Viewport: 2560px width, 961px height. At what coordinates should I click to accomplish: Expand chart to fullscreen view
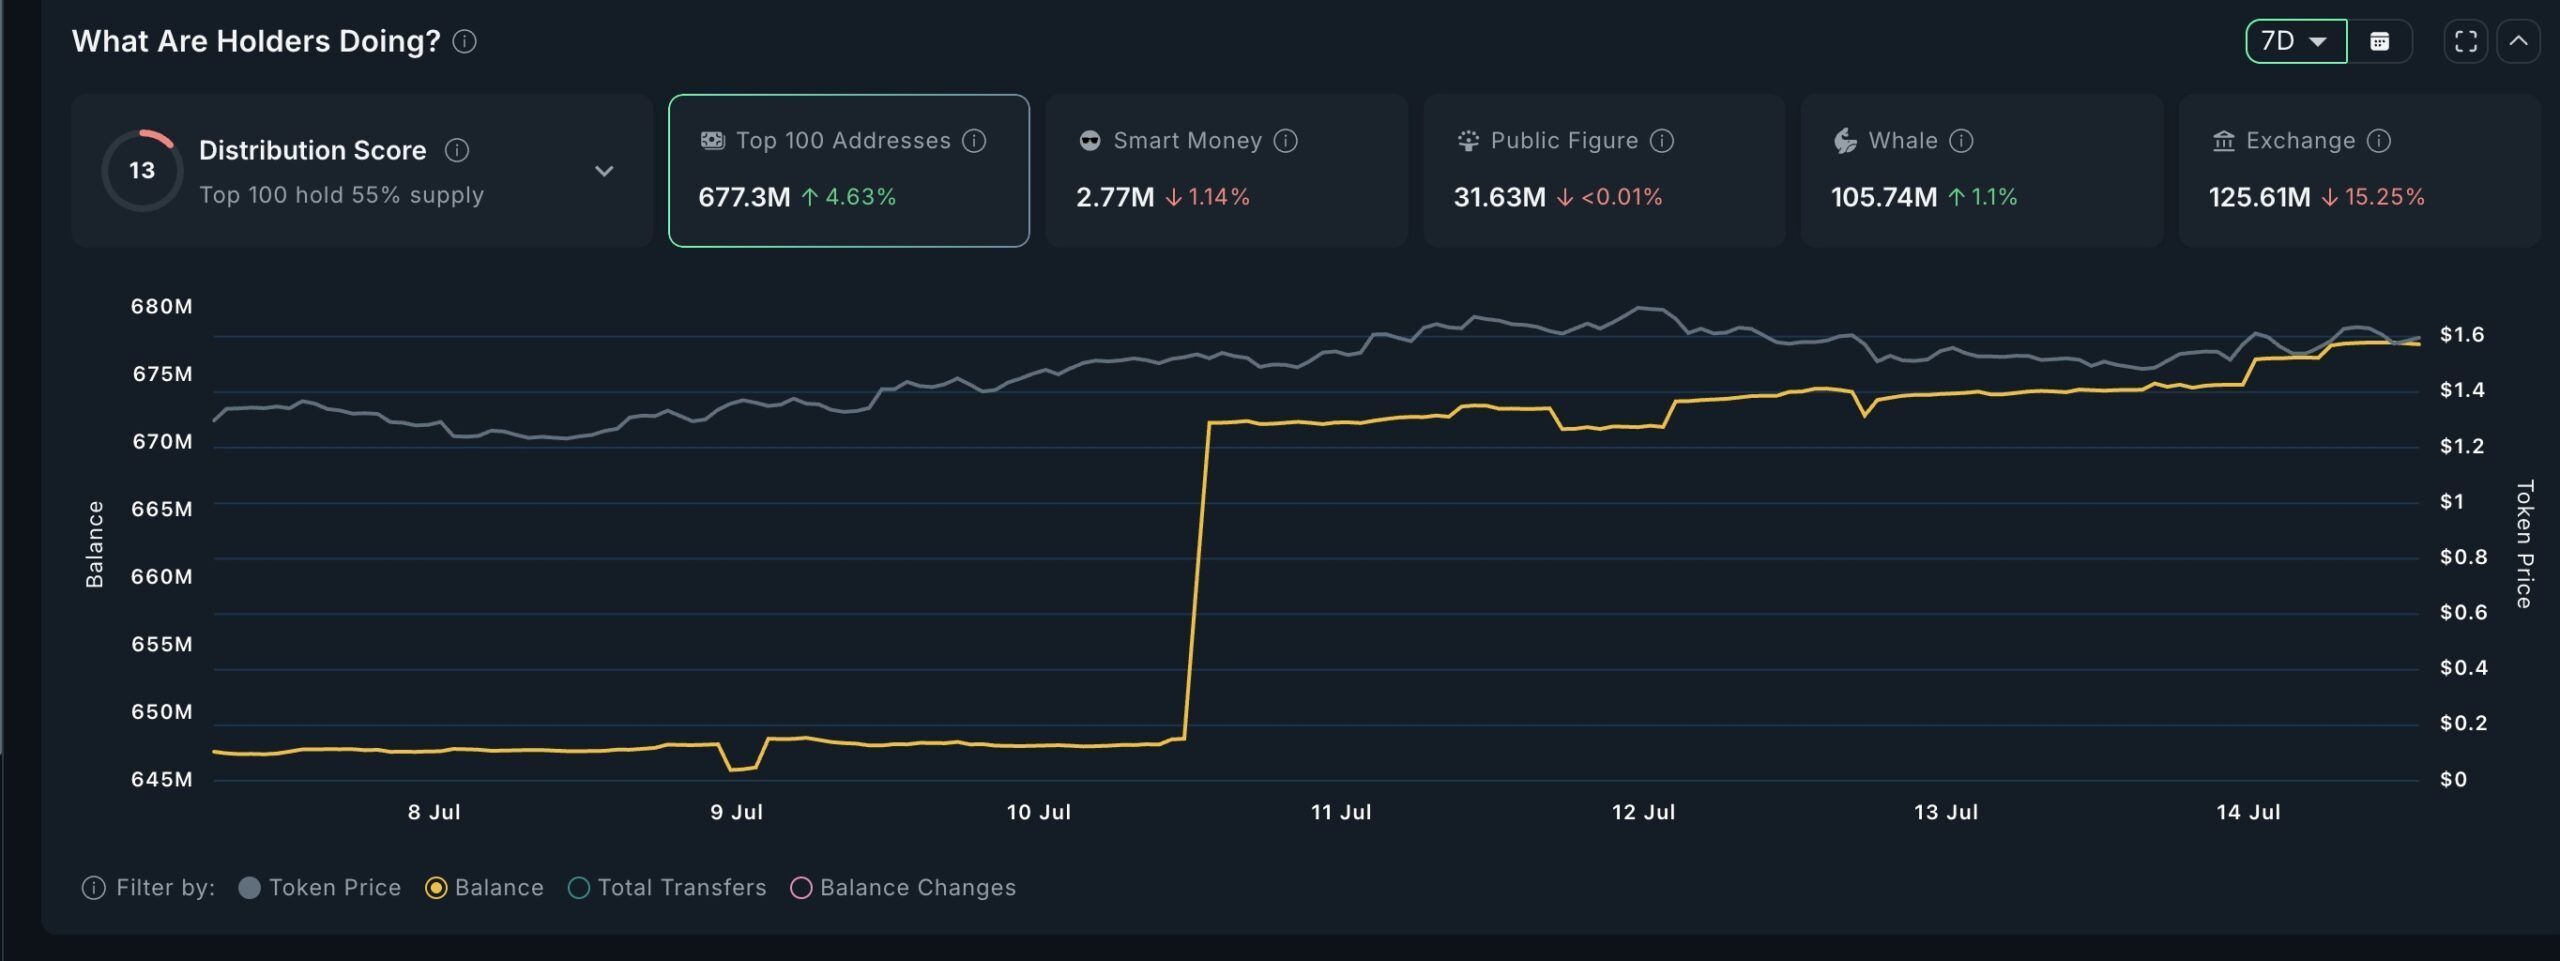2465,41
